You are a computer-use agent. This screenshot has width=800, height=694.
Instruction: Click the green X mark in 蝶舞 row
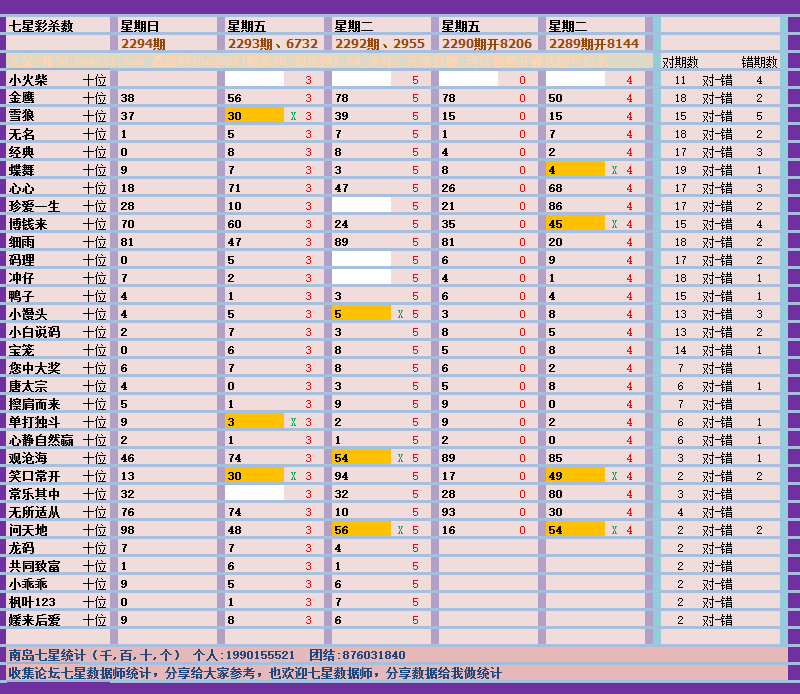[614, 170]
